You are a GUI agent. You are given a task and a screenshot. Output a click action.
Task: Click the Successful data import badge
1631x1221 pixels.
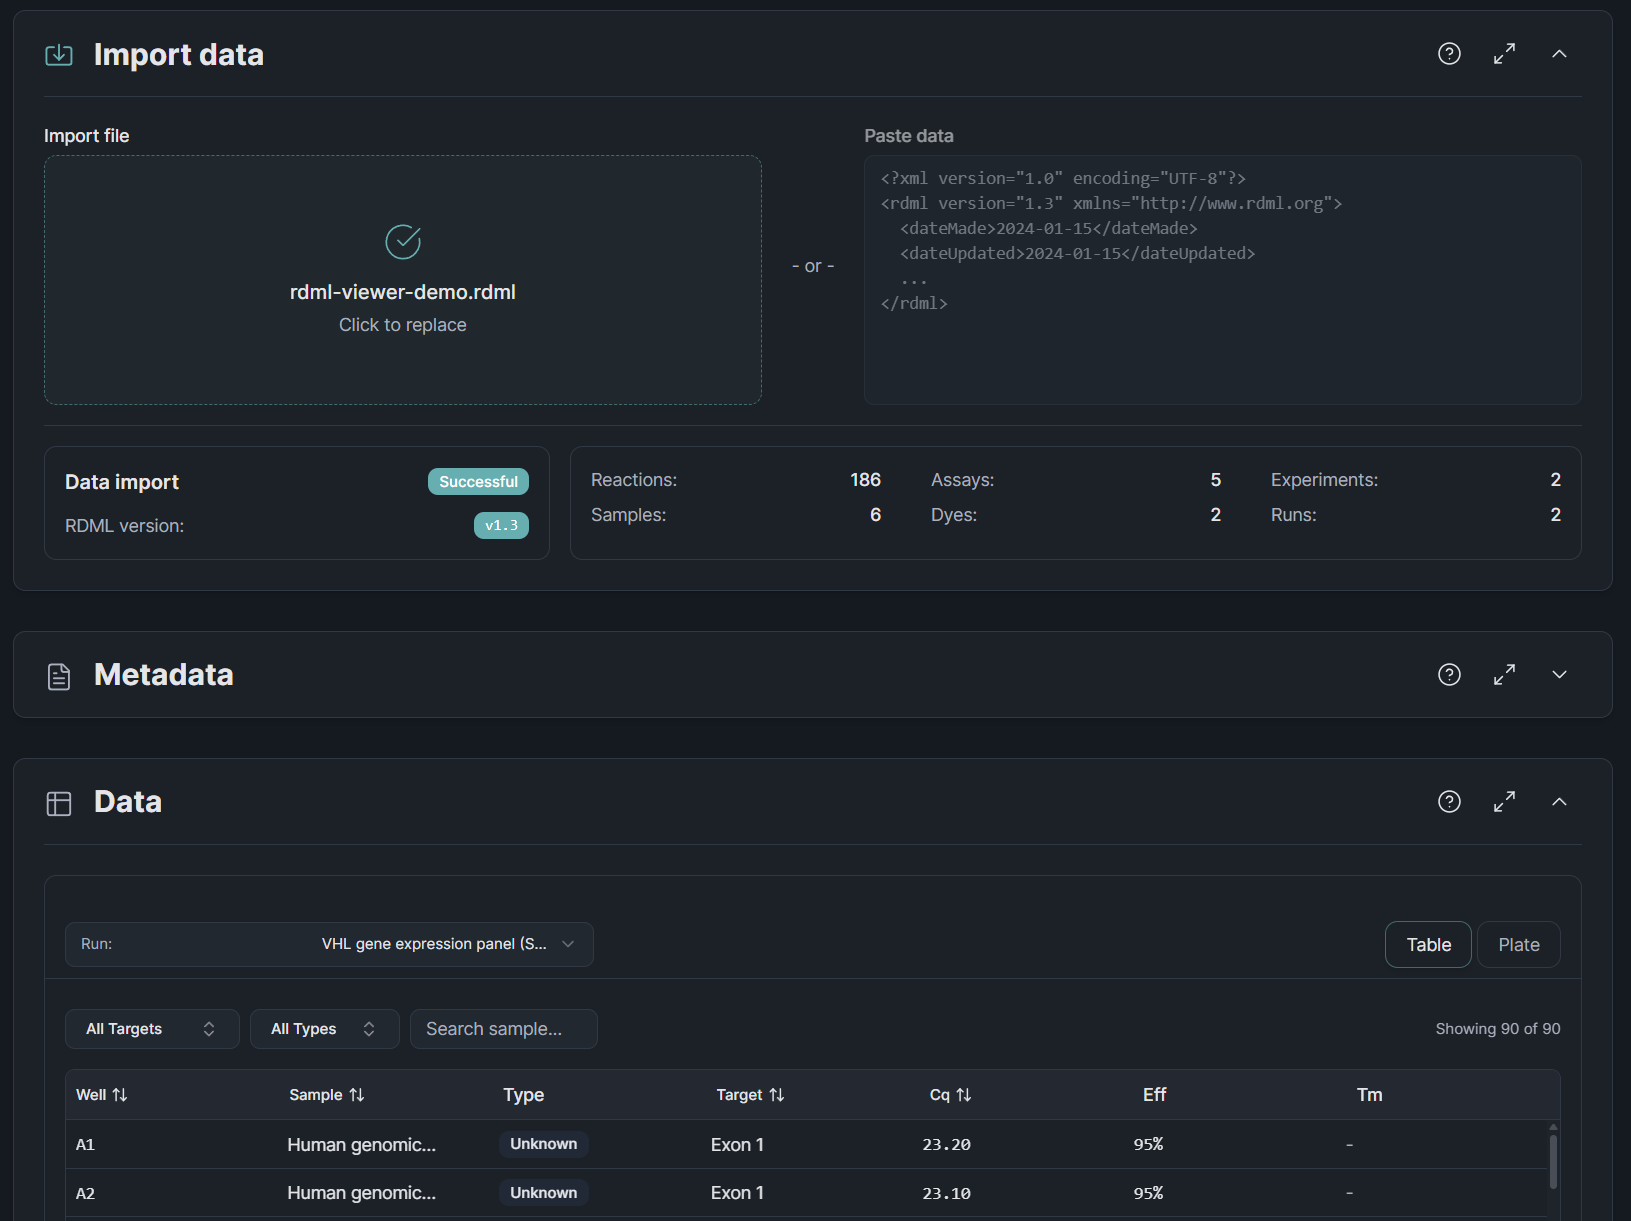pyautogui.click(x=478, y=481)
